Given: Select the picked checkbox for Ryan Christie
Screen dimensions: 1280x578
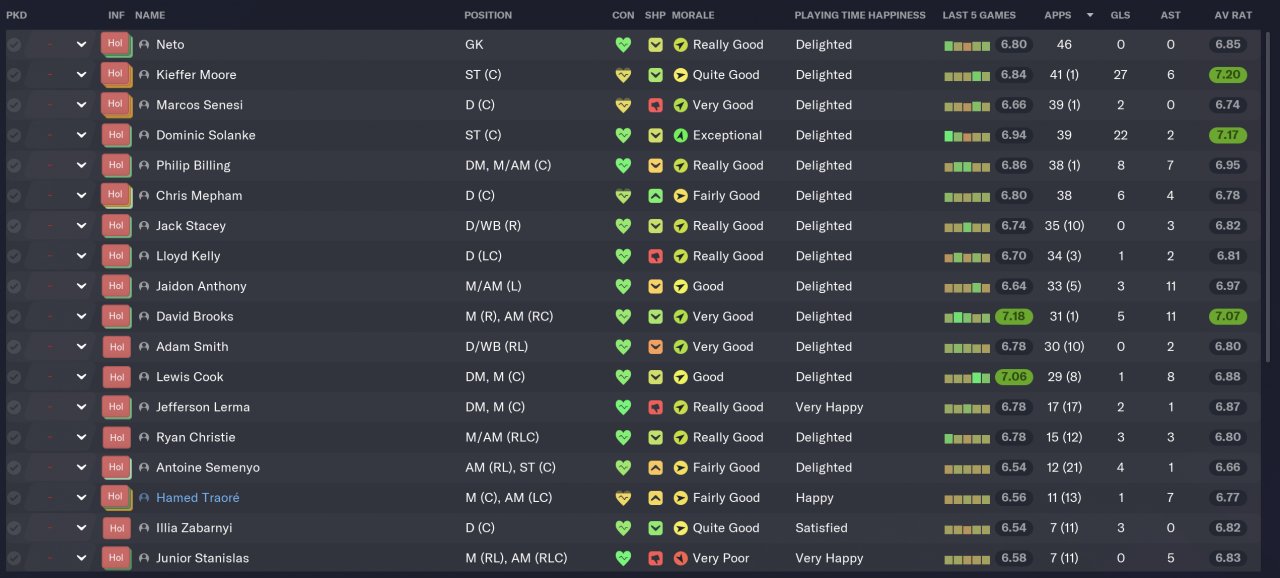Looking at the screenshot, I should tap(14, 438).
